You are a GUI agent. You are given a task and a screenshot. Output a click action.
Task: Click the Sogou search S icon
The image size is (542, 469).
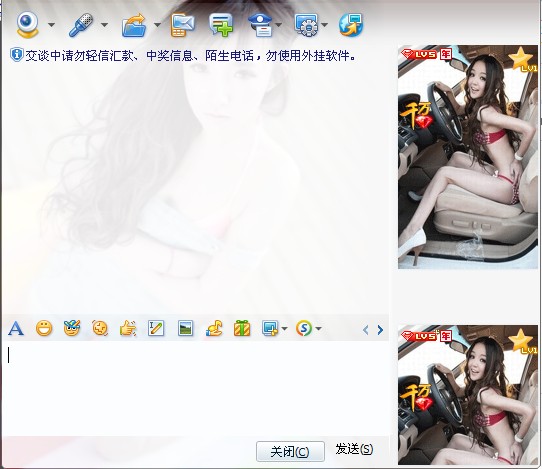coord(304,328)
